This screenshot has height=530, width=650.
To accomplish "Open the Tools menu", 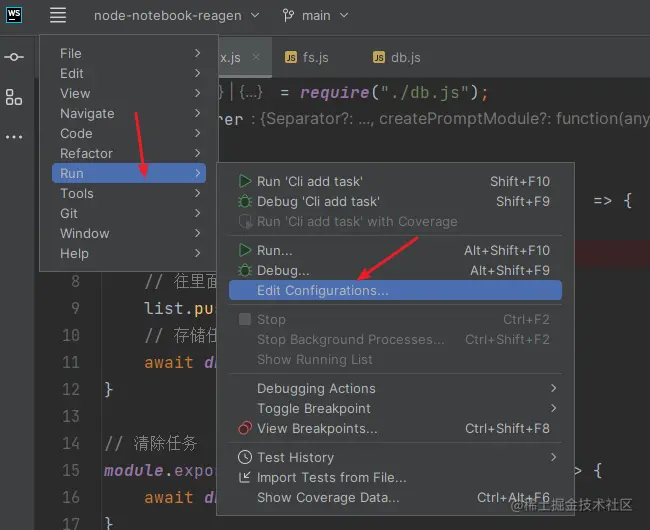I will tap(129, 194).
